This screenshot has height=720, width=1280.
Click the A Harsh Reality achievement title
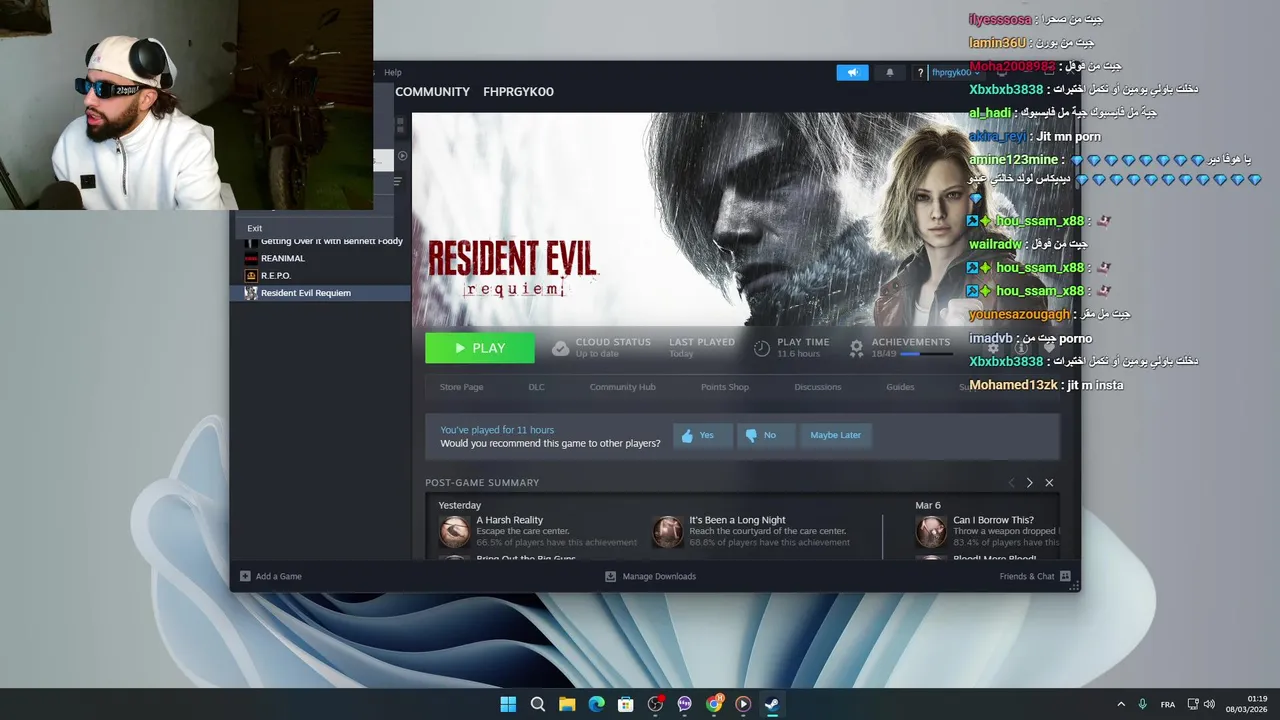pos(510,520)
